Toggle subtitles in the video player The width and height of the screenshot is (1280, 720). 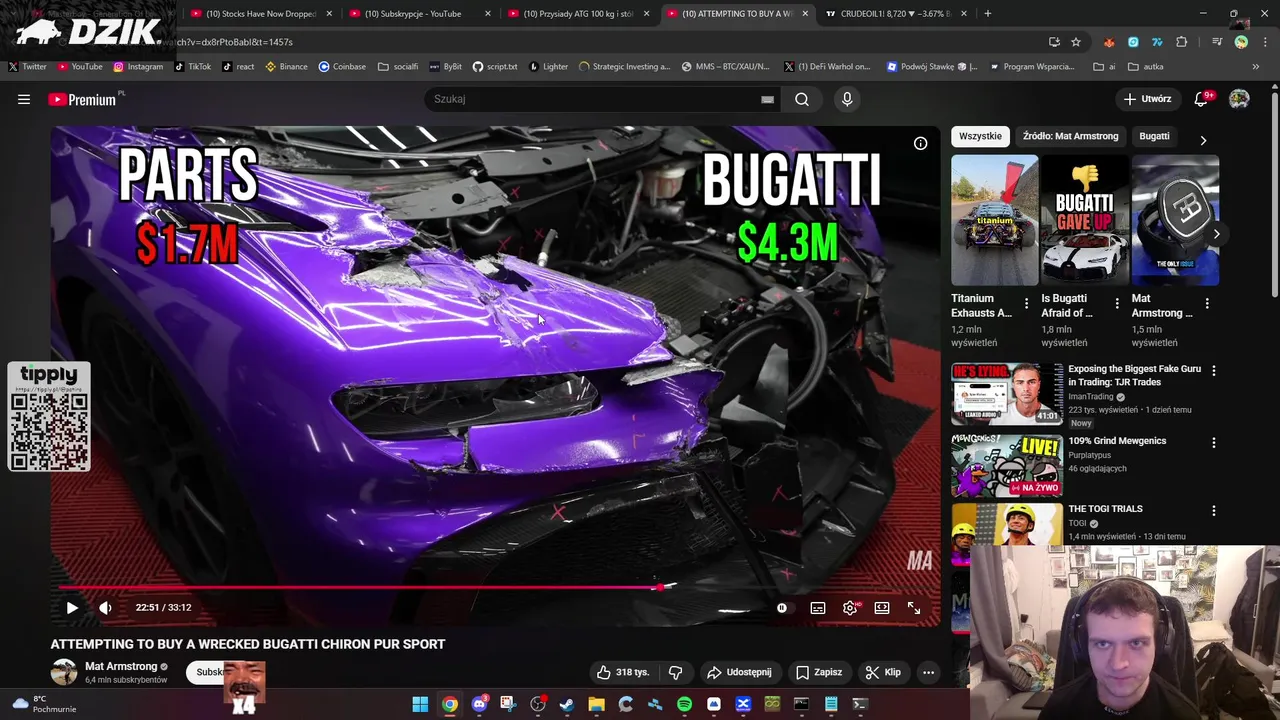click(818, 607)
